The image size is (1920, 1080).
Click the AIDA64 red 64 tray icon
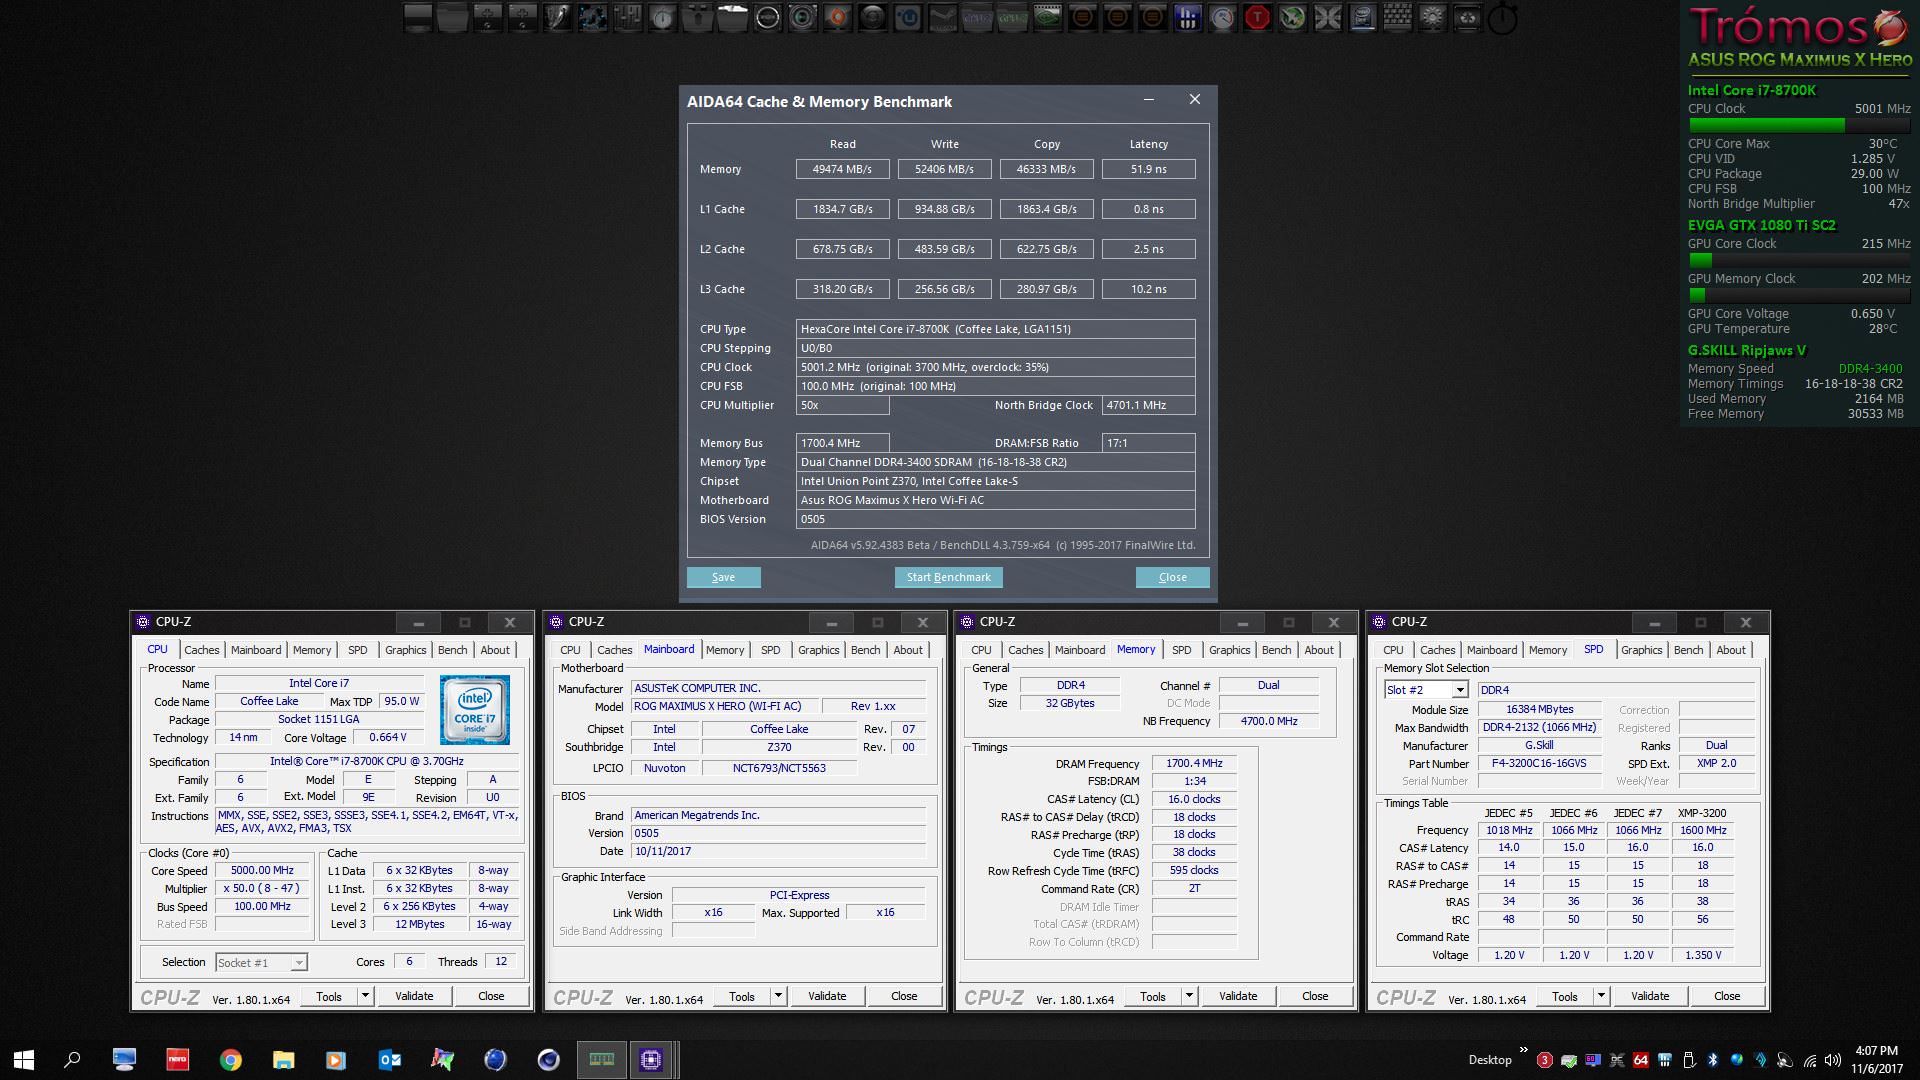coord(1641,1060)
